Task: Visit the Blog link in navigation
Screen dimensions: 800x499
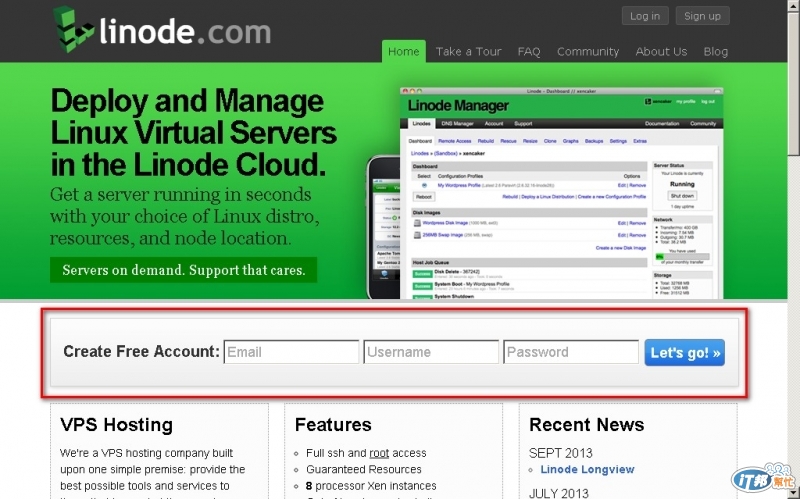Action: coord(715,52)
